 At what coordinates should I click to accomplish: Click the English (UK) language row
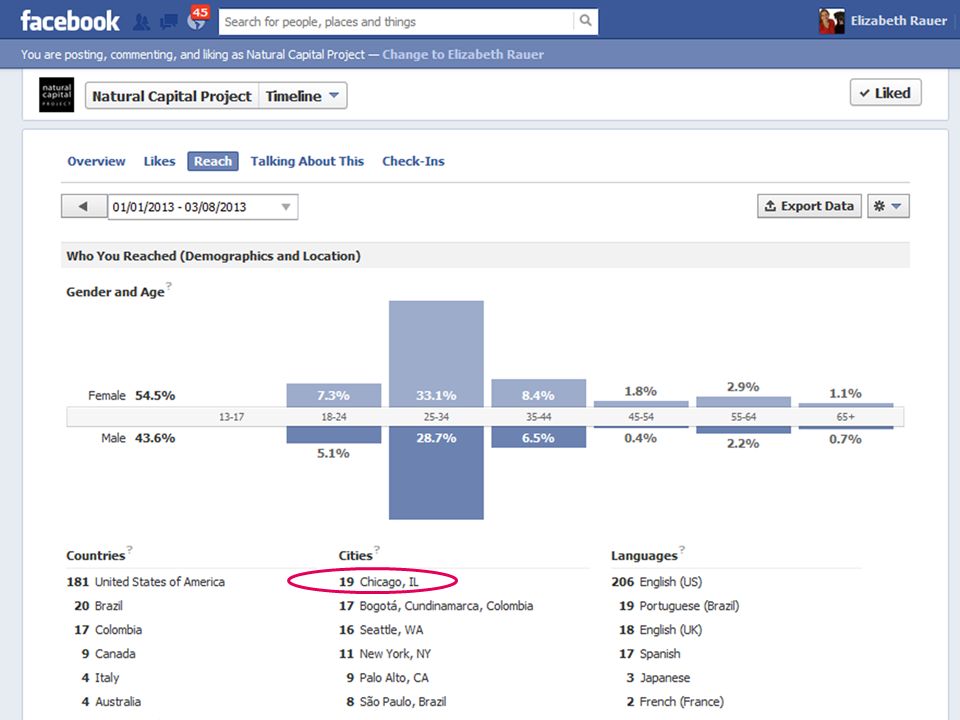pyautogui.click(x=661, y=629)
